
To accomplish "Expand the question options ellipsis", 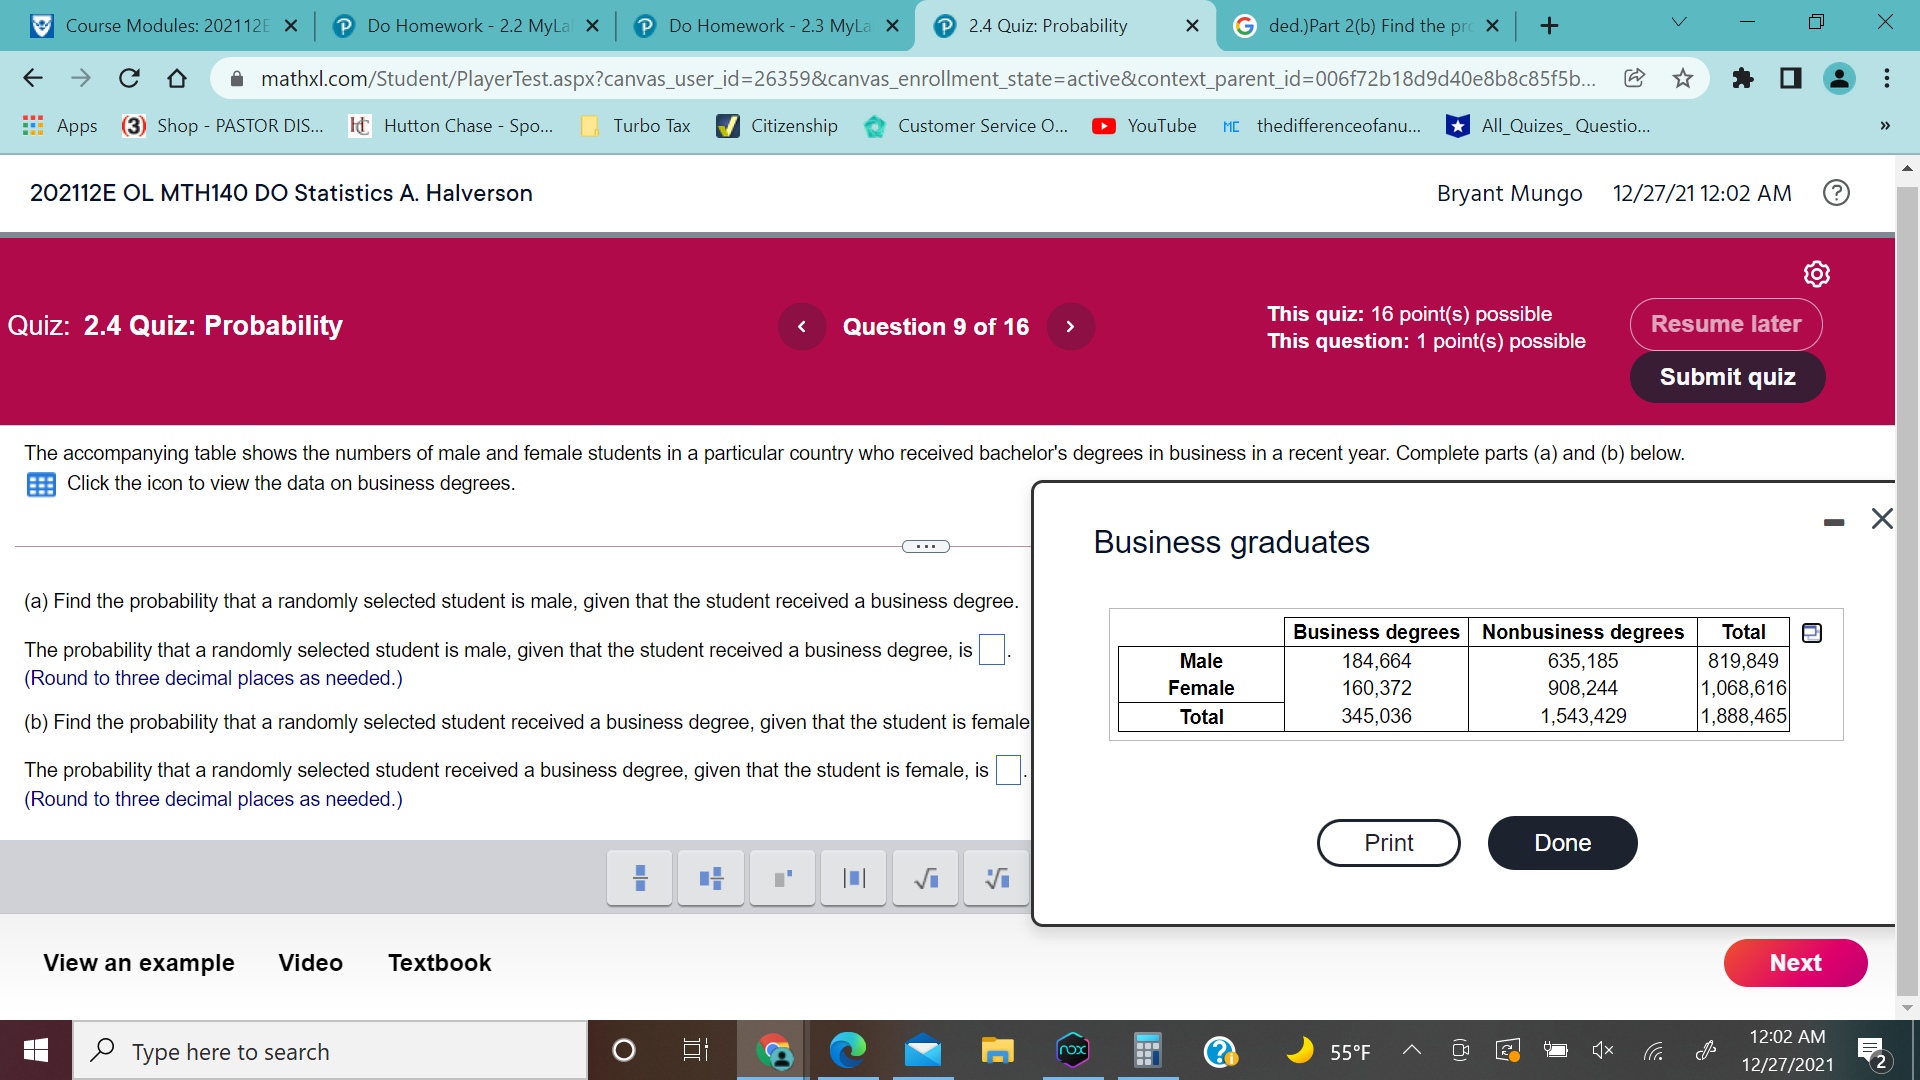I will tap(926, 546).
